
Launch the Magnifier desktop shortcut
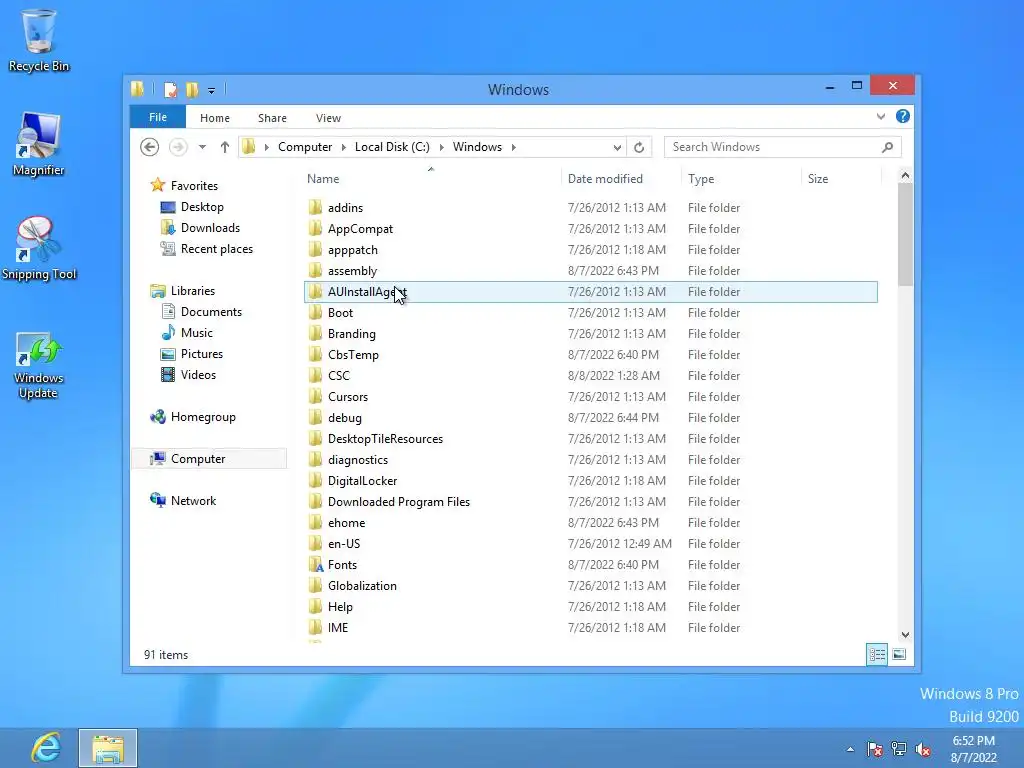(39, 144)
